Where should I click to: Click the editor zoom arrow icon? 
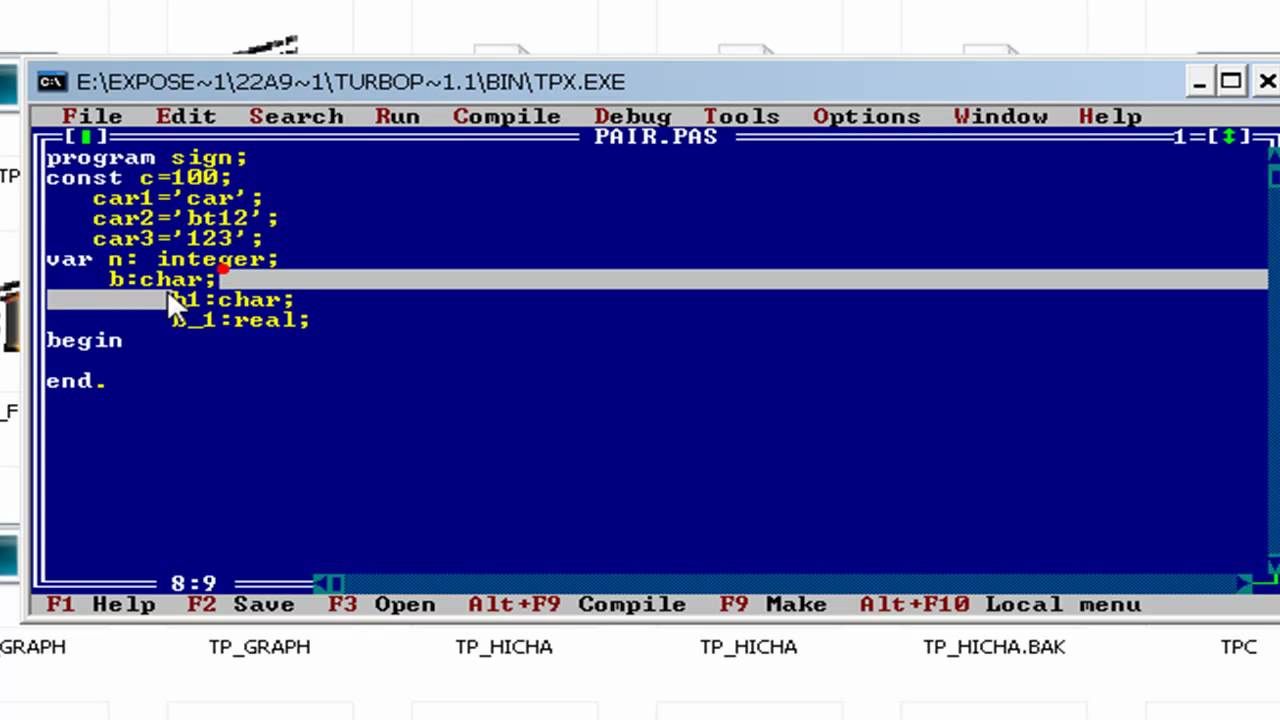pos(1228,137)
